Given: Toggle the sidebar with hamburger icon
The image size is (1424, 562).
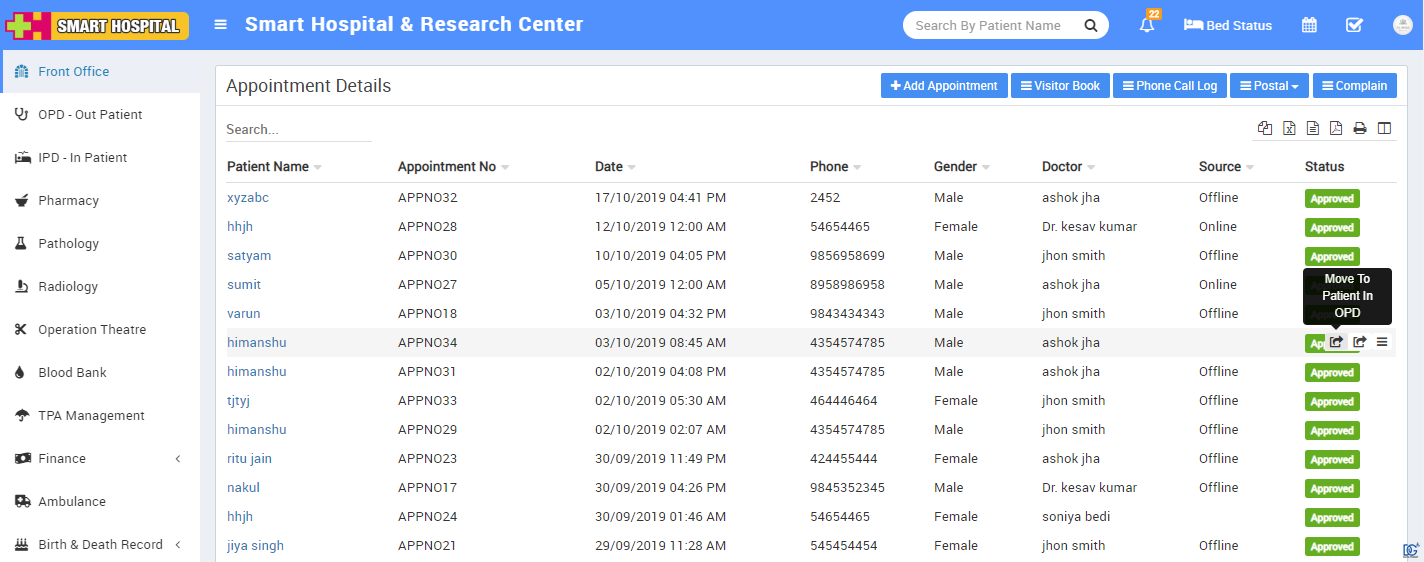Looking at the screenshot, I should click(221, 25).
